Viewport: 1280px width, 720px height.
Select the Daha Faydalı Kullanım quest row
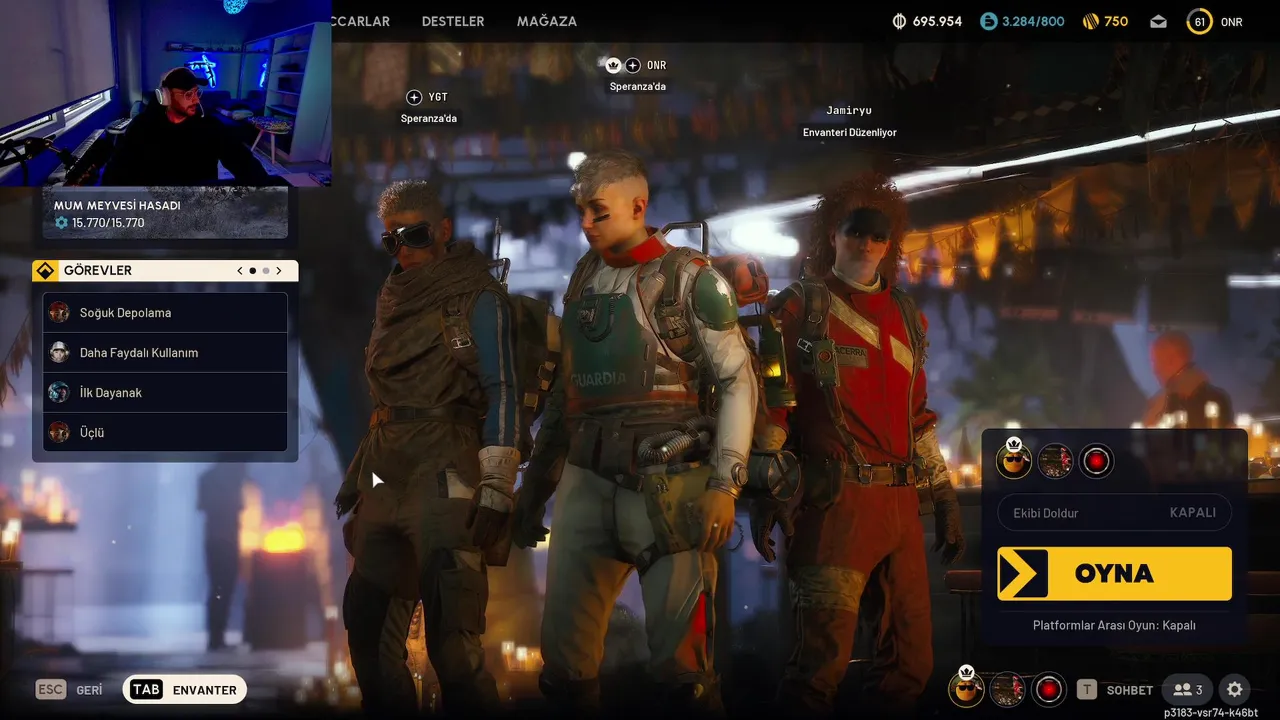tap(165, 352)
